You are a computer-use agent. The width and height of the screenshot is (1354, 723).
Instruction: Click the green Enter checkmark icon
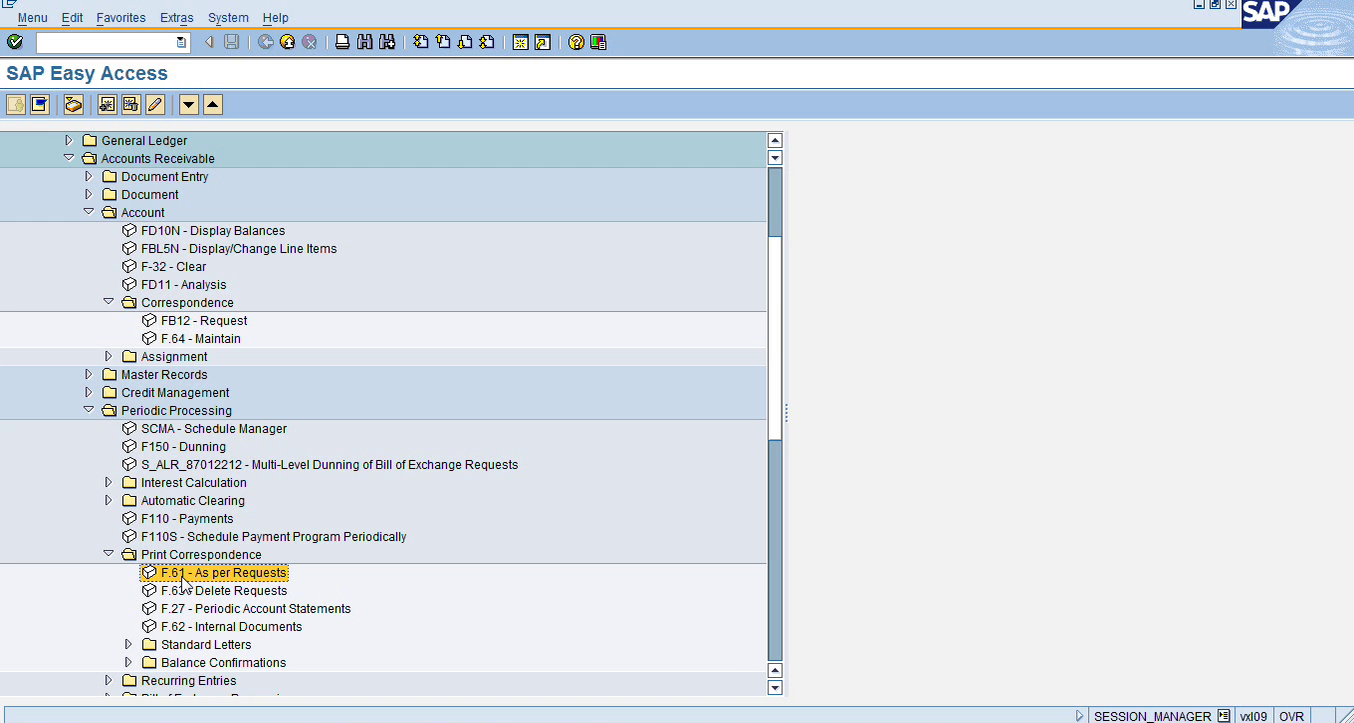point(14,42)
